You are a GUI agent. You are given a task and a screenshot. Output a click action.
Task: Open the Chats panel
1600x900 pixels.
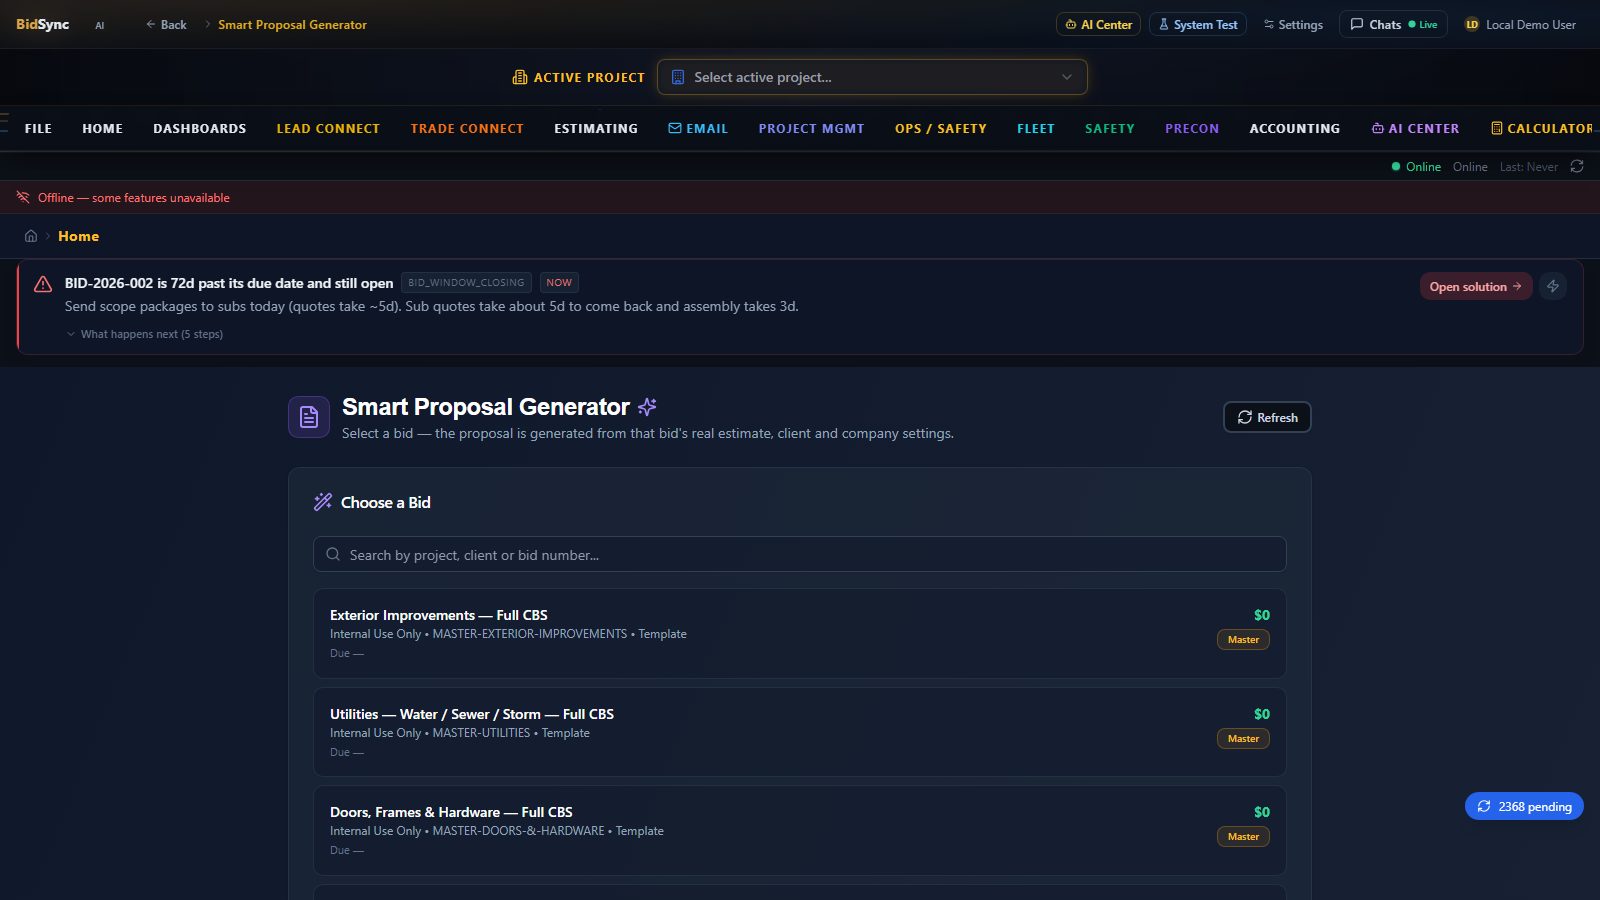[x=1393, y=24]
